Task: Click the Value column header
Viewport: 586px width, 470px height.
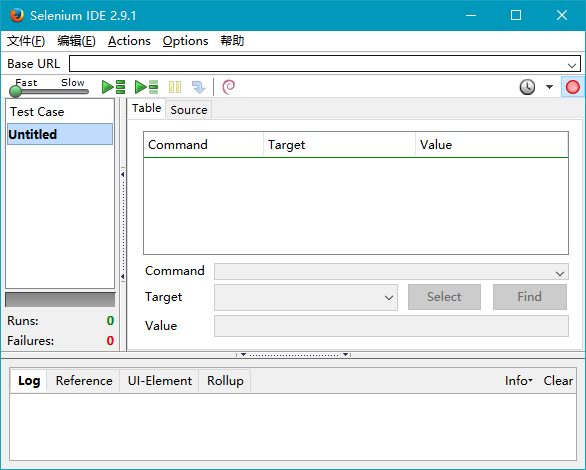Action: click(492, 145)
